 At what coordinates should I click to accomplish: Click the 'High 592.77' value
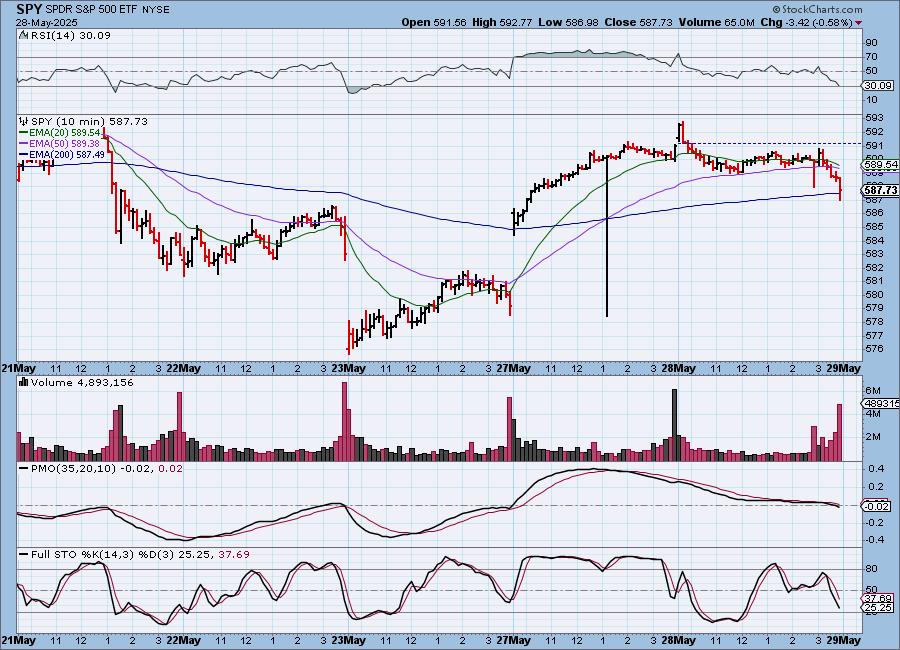point(502,22)
